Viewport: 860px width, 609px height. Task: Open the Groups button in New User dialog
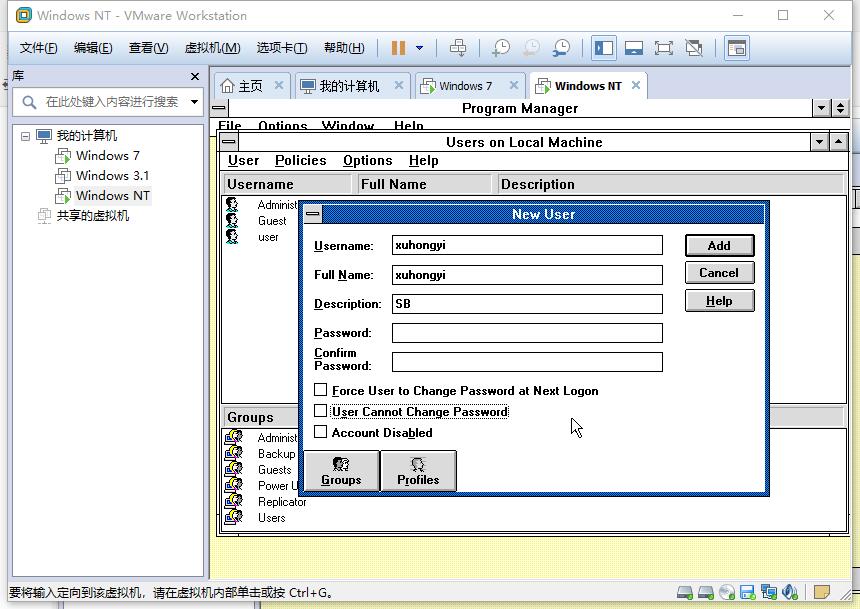[341, 471]
